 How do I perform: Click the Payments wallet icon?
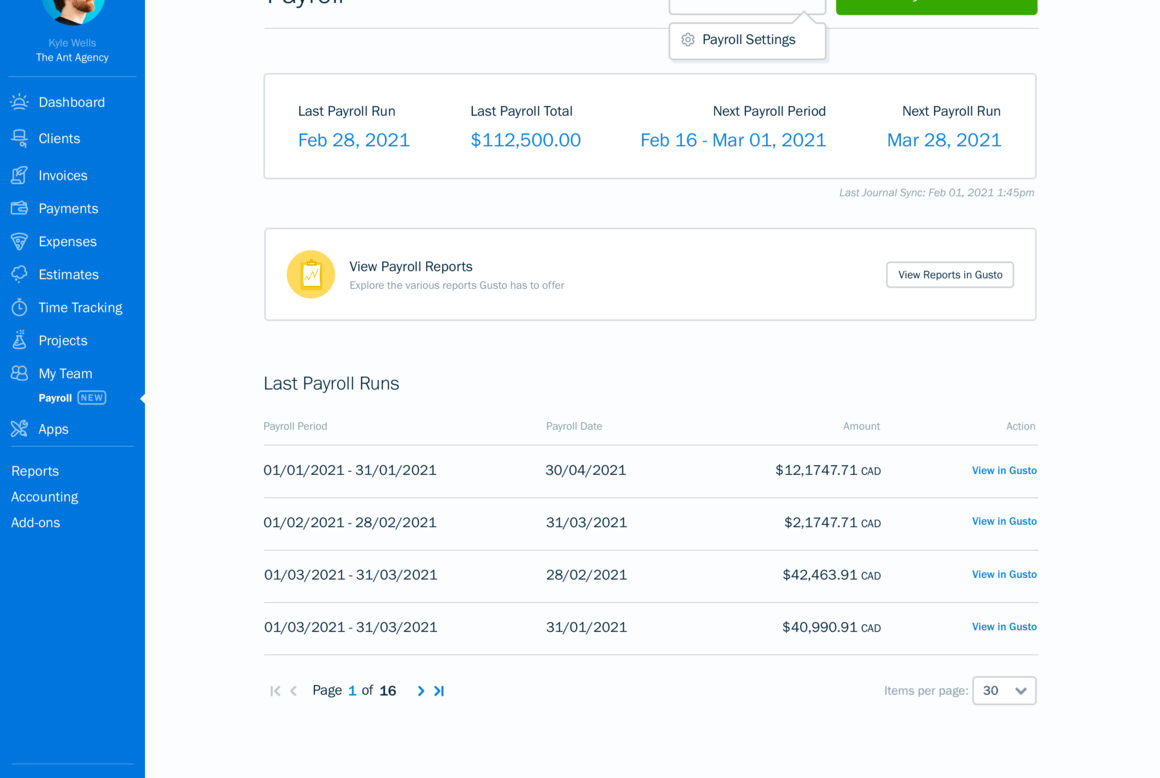pyautogui.click(x=19, y=208)
